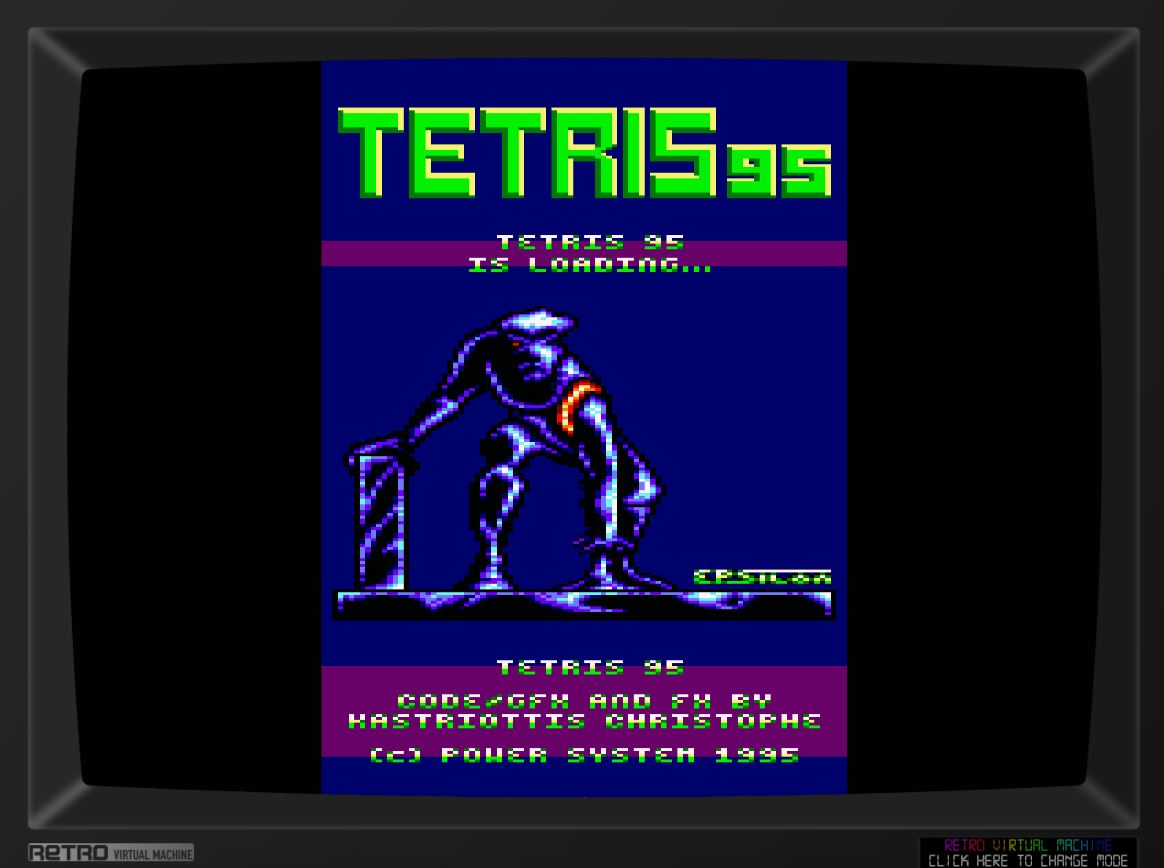Click the 'KASTRIOTTIS CHRISTOPHE' credit text

coord(585,721)
